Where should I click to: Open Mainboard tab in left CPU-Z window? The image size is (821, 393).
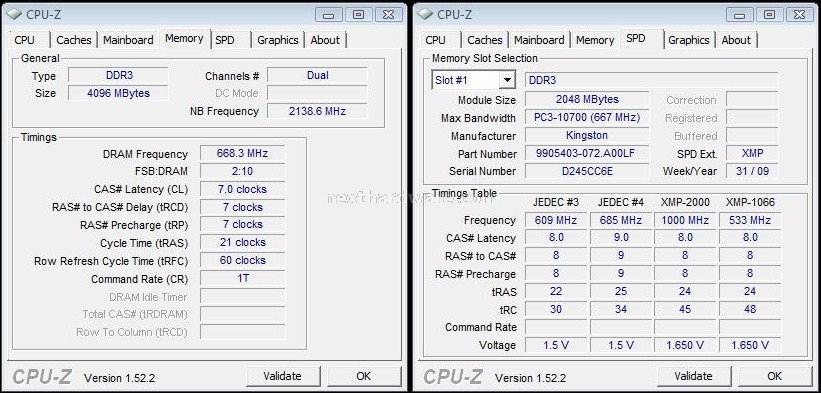[128, 40]
